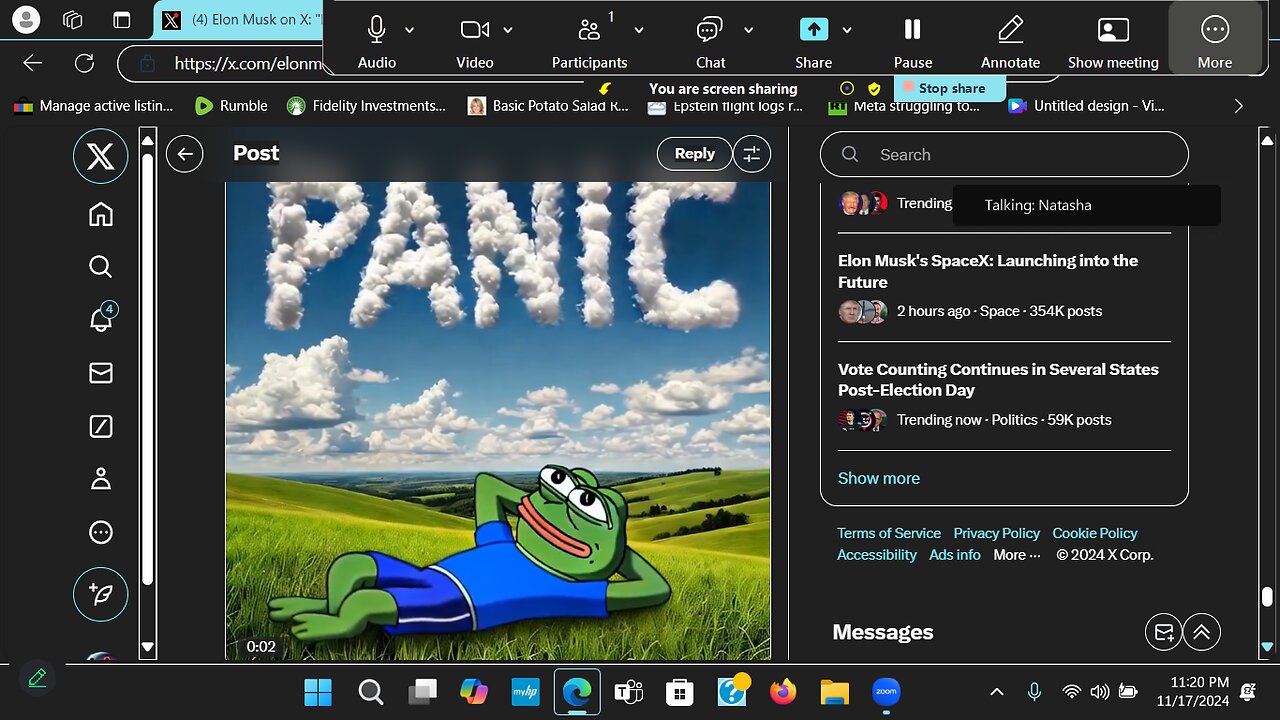This screenshot has width=1280, height=720.
Task: Open browser profile avatar icon
Action: [26, 19]
